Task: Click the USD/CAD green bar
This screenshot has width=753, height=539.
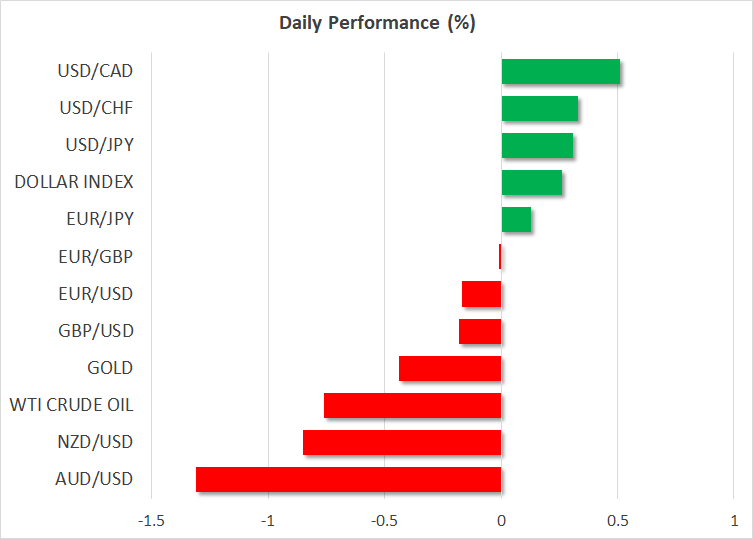Action: point(560,72)
